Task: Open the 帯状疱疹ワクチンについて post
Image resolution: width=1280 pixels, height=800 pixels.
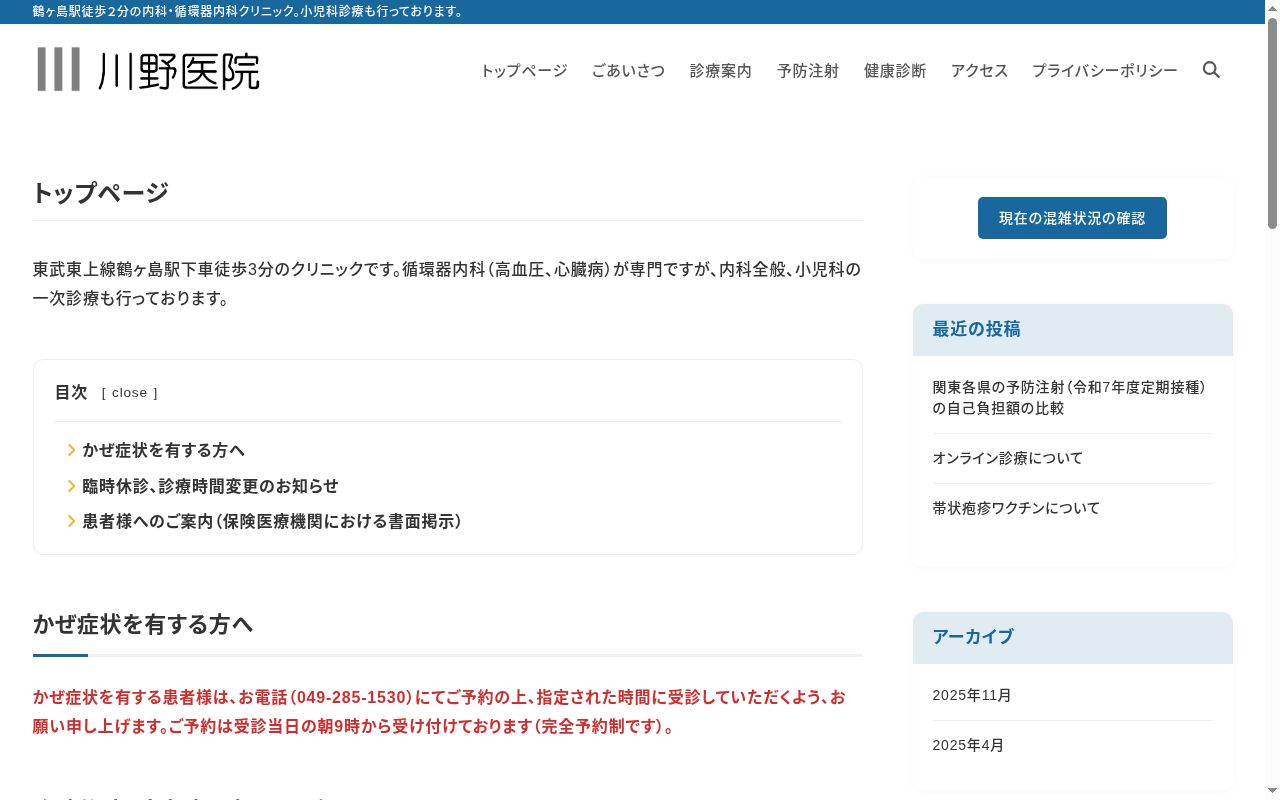Action: [1016, 508]
